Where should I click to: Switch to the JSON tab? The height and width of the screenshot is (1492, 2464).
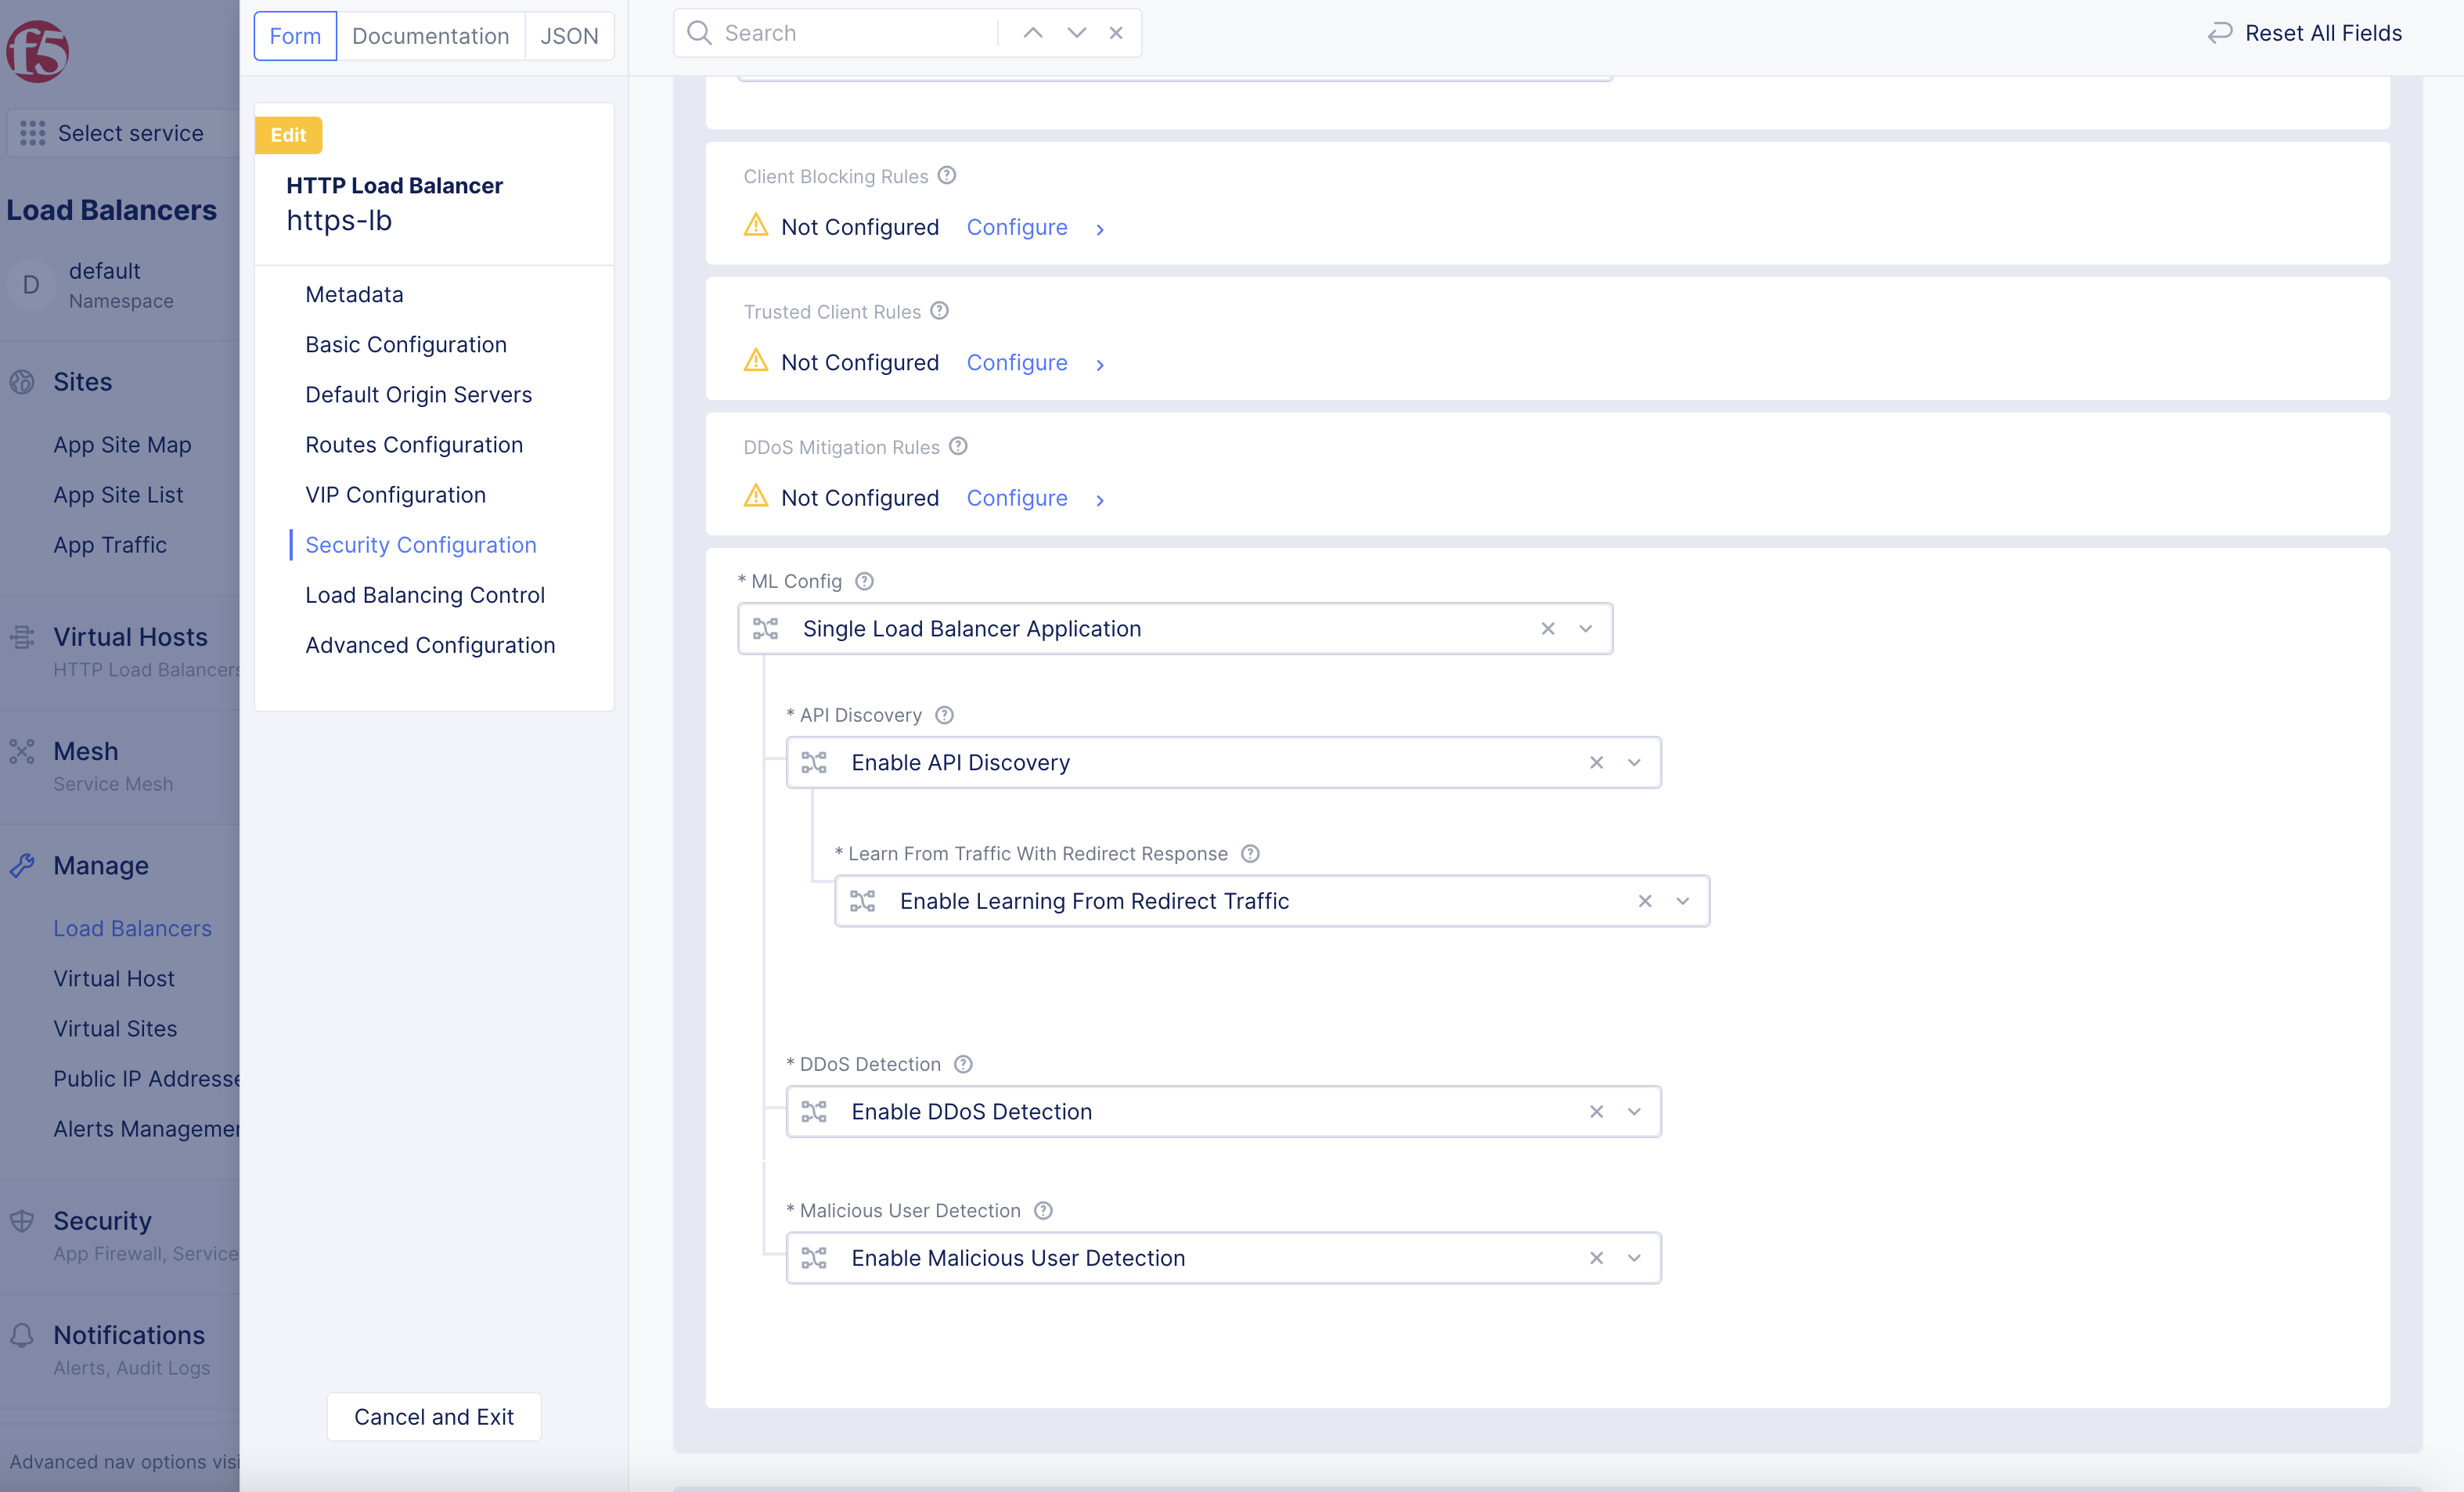(x=569, y=36)
